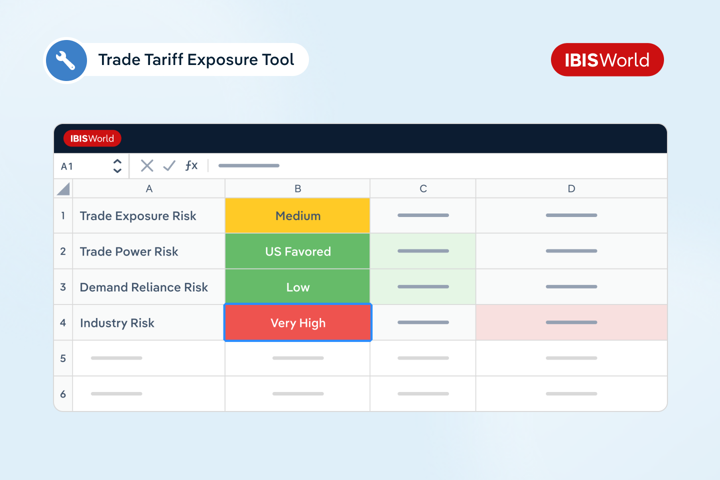Click the cancel X icon in formula bar
The width and height of the screenshot is (720, 480).
tap(147, 166)
